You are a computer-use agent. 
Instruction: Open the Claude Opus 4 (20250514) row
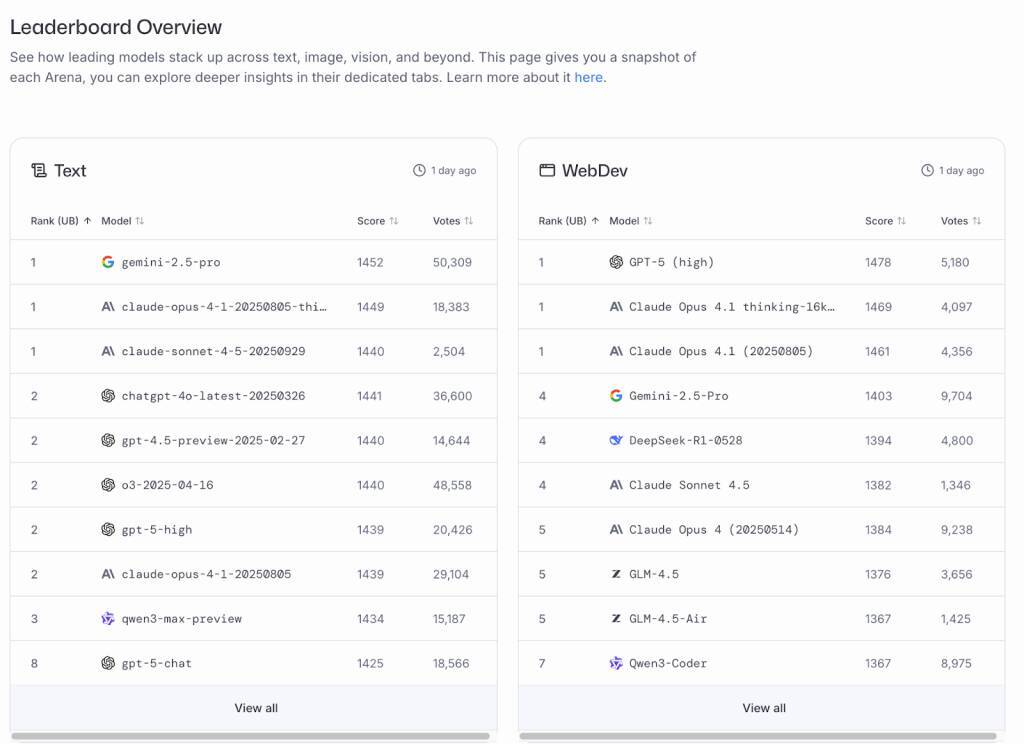714,529
